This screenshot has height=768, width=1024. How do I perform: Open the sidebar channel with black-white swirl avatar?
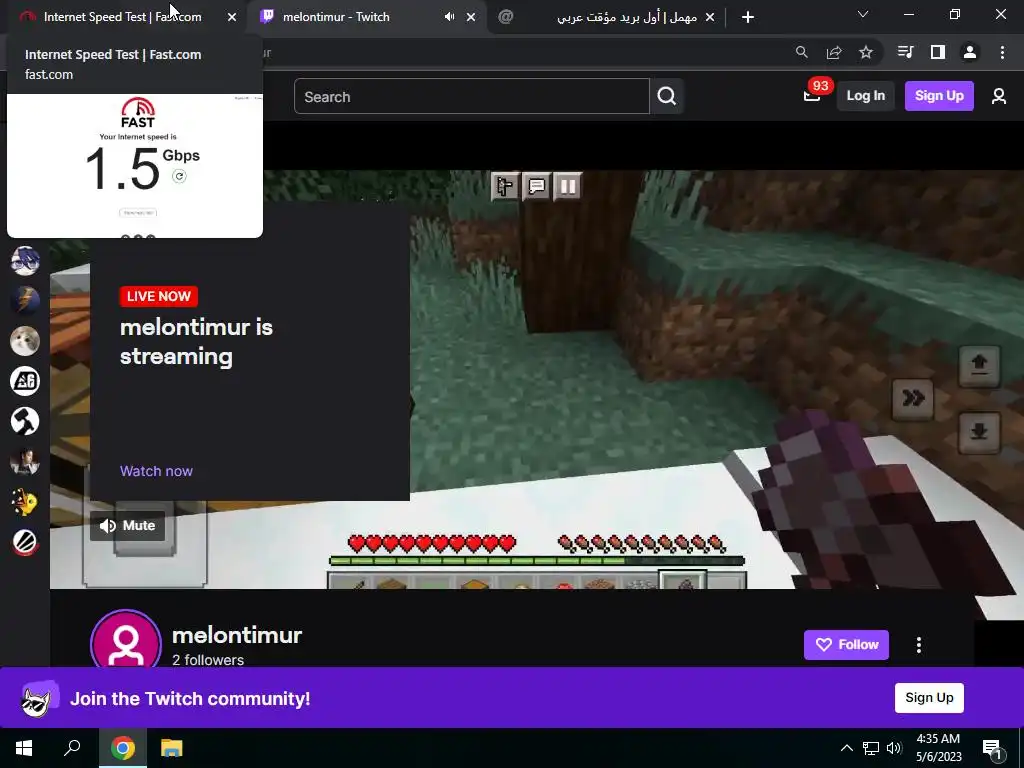[x=25, y=421]
